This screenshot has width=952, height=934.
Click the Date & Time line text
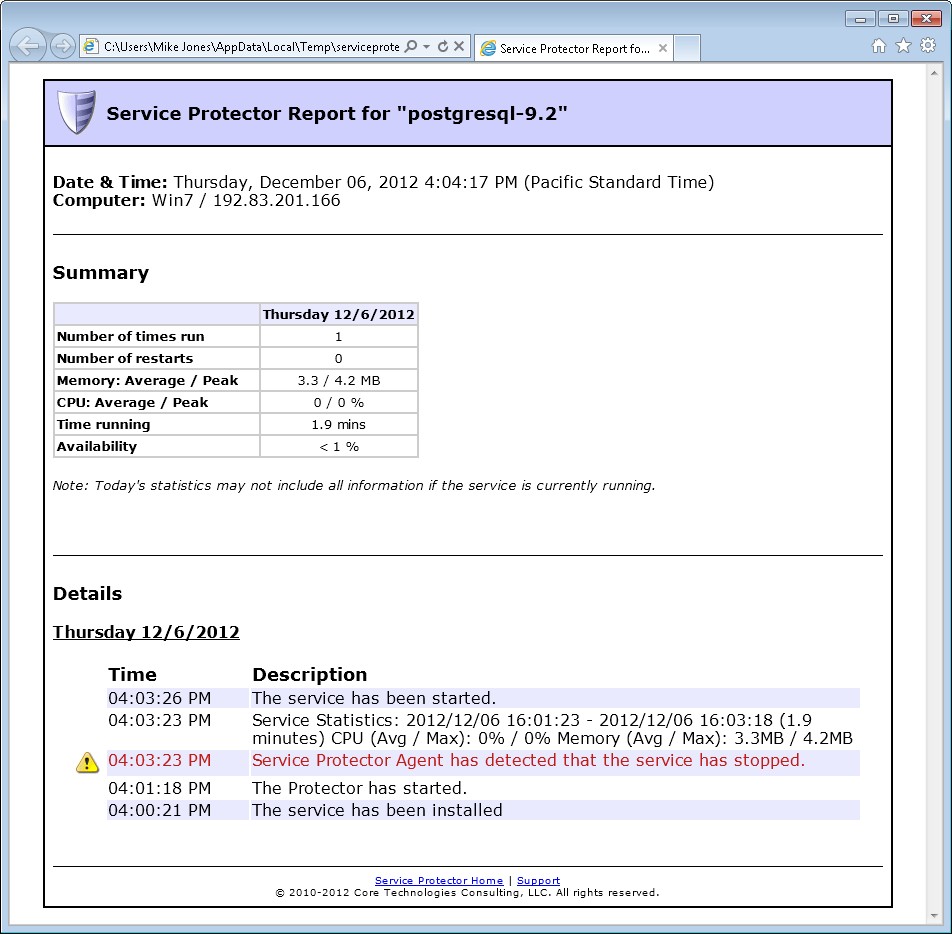384,182
